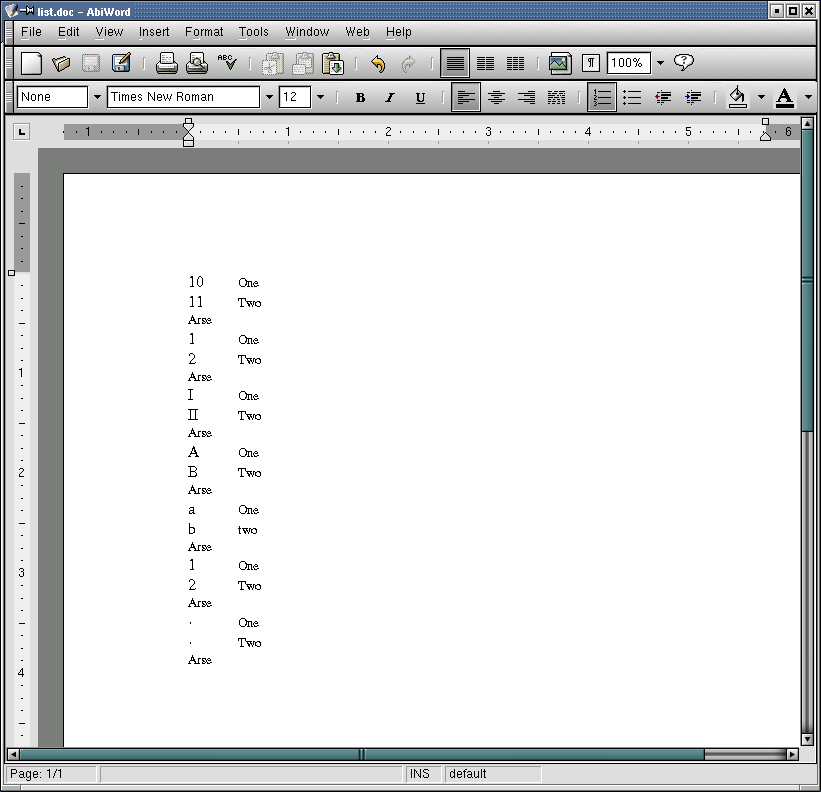Viewport: 821px width, 792px height.
Task: Open font color dropdown arrow
Action: 808,97
